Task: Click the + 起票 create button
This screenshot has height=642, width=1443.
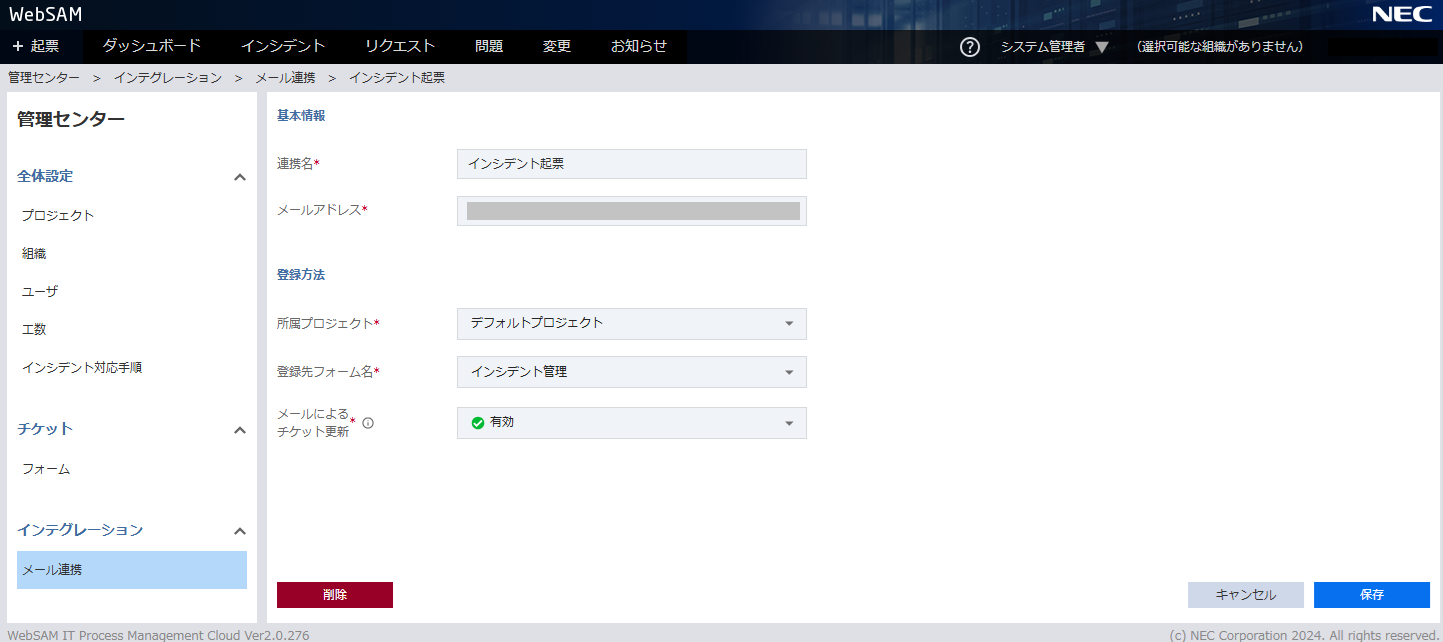Action: point(36,46)
